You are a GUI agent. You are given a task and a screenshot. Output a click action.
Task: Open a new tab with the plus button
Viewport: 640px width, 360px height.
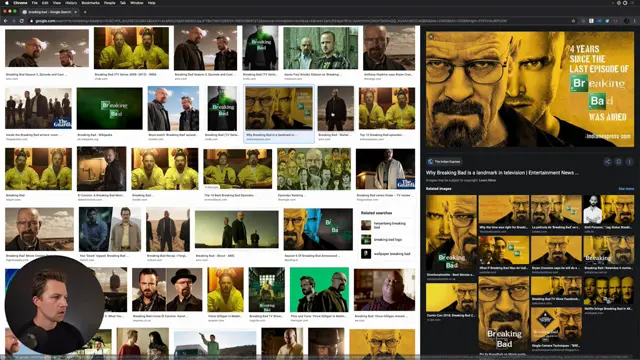85,12
